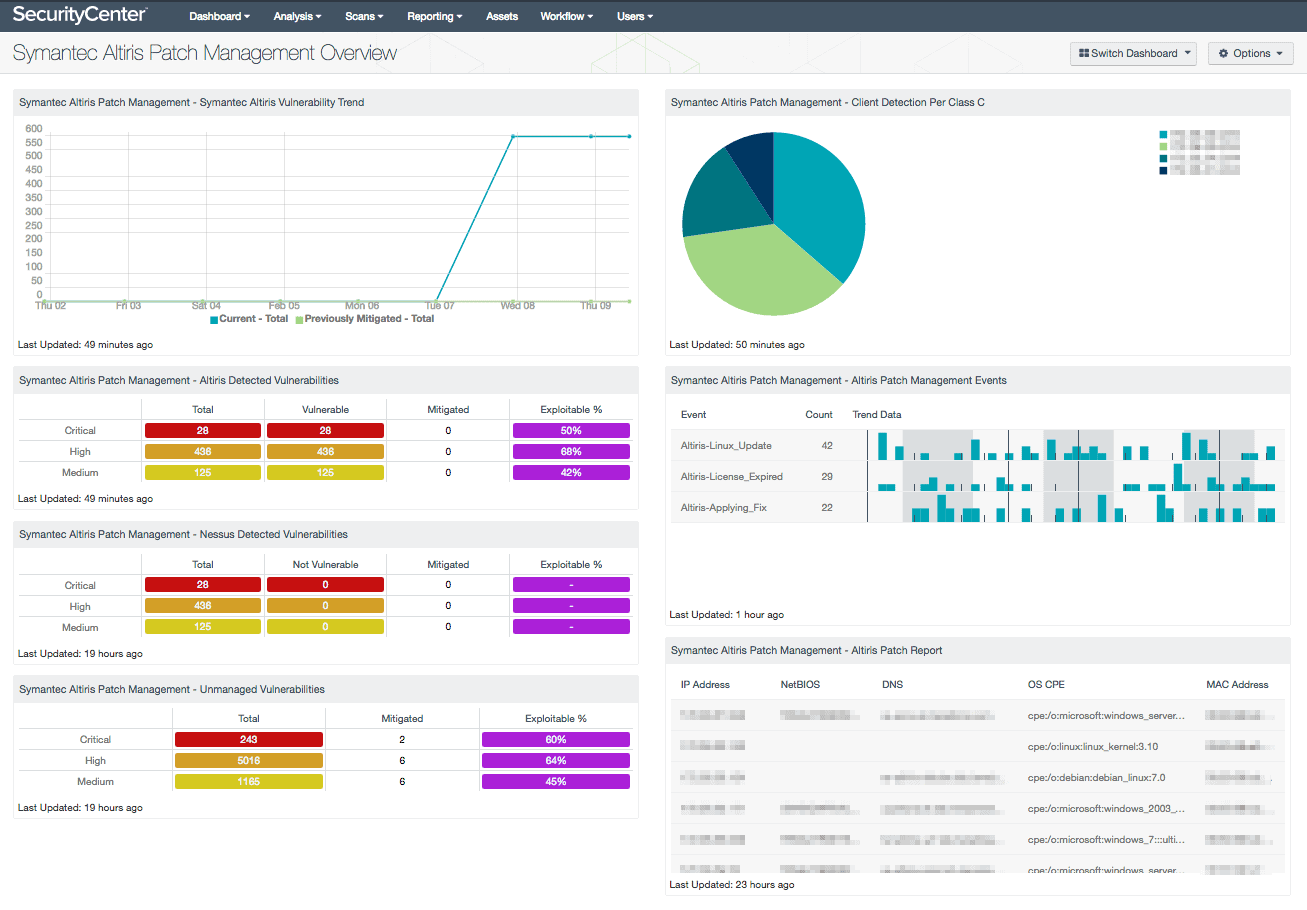This screenshot has height=910, width=1307.
Task: Click the 68% Exploitable bar
Action: pos(571,452)
